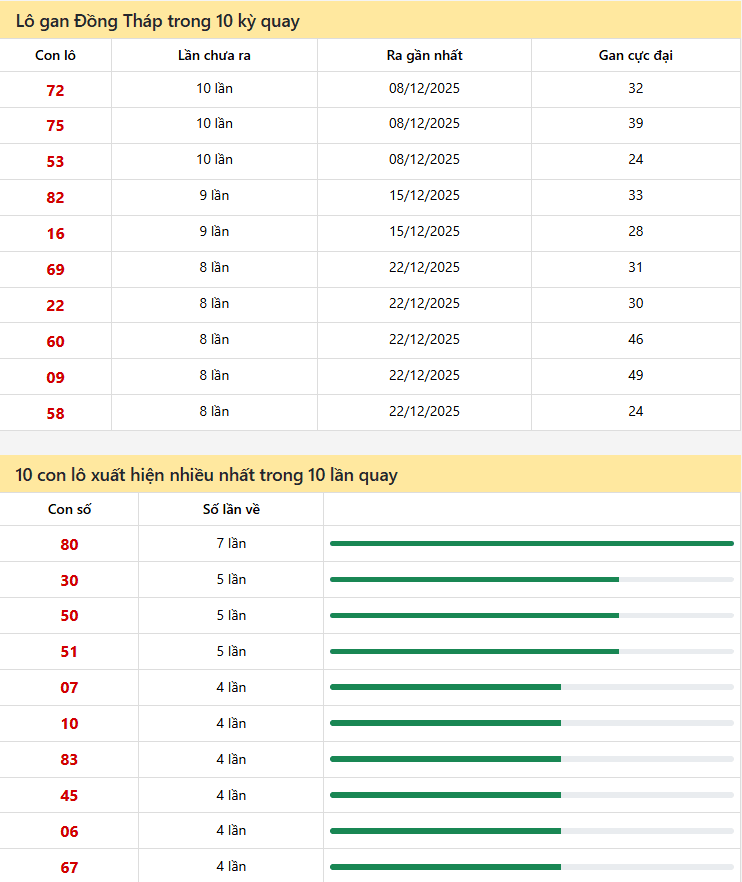The width and height of the screenshot is (742, 882).
Task: Click the "7 lần" count cell
Action: tap(231, 543)
